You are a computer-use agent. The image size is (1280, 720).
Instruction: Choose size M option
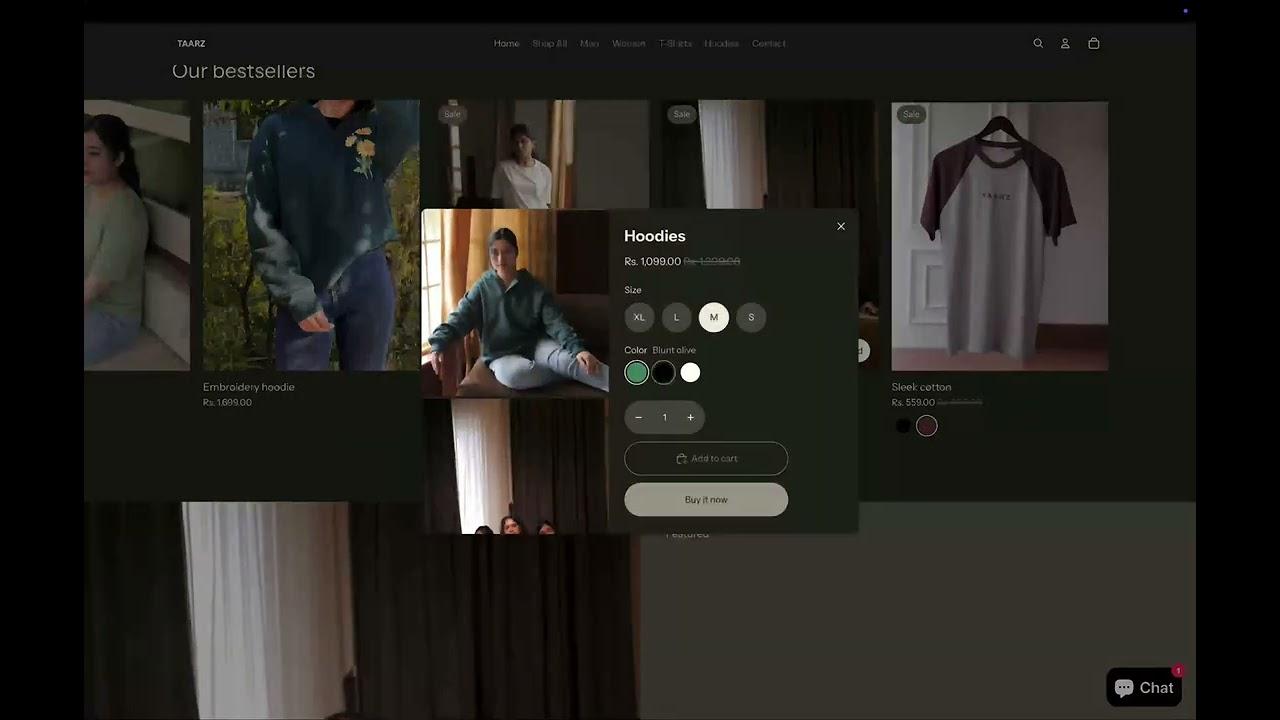(x=713, y=317)
